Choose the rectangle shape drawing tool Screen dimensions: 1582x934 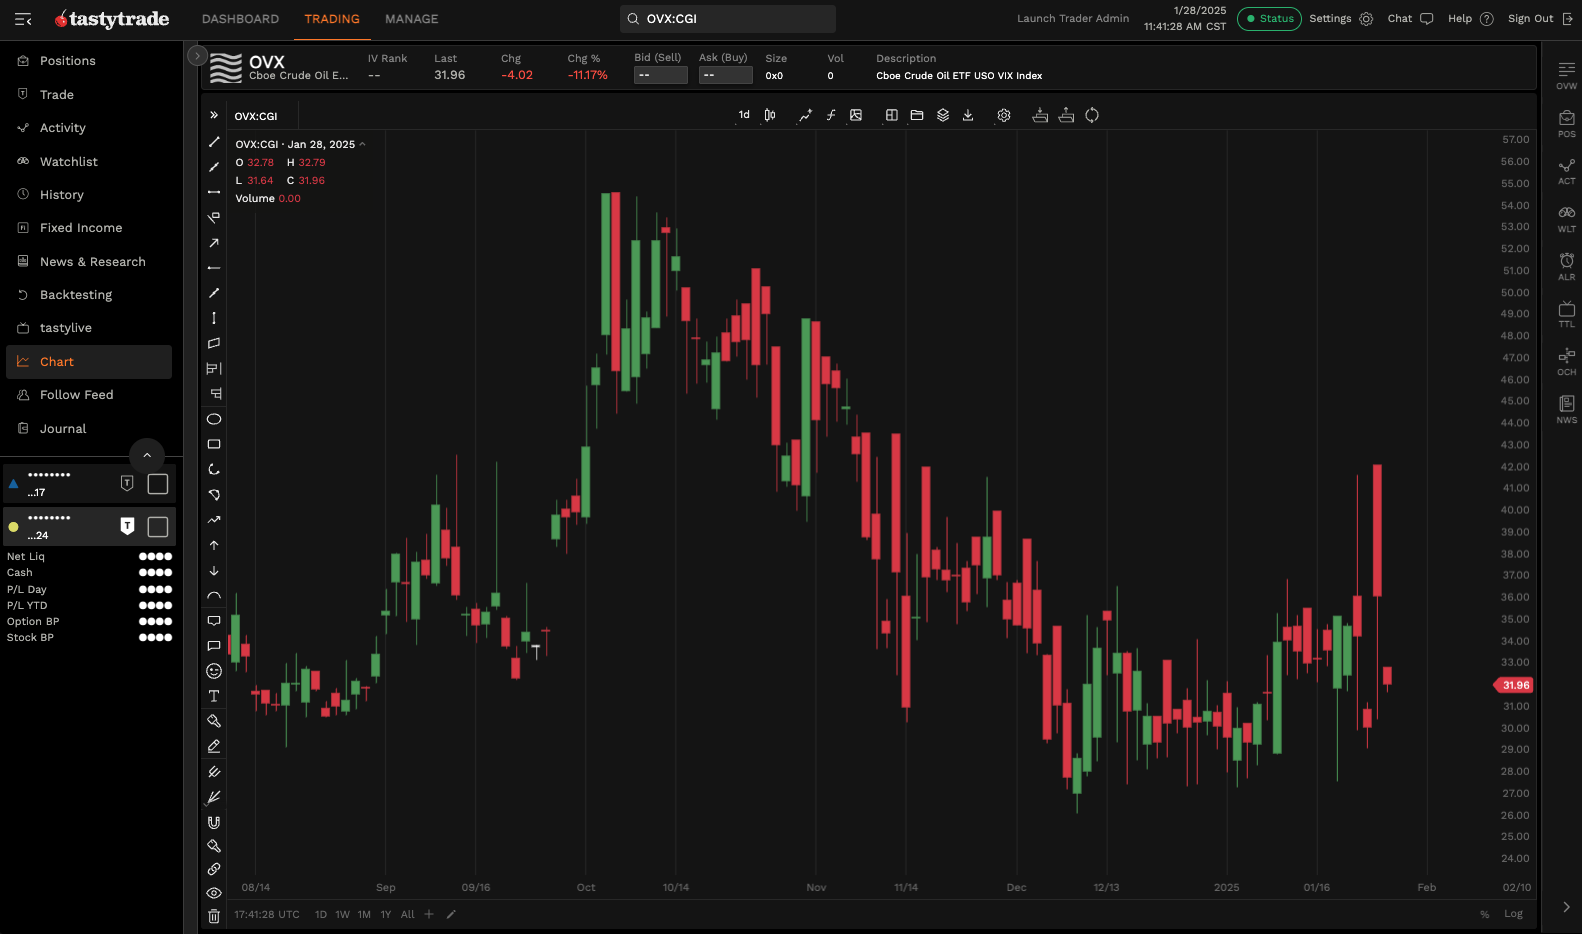click(x=214, y=444)
